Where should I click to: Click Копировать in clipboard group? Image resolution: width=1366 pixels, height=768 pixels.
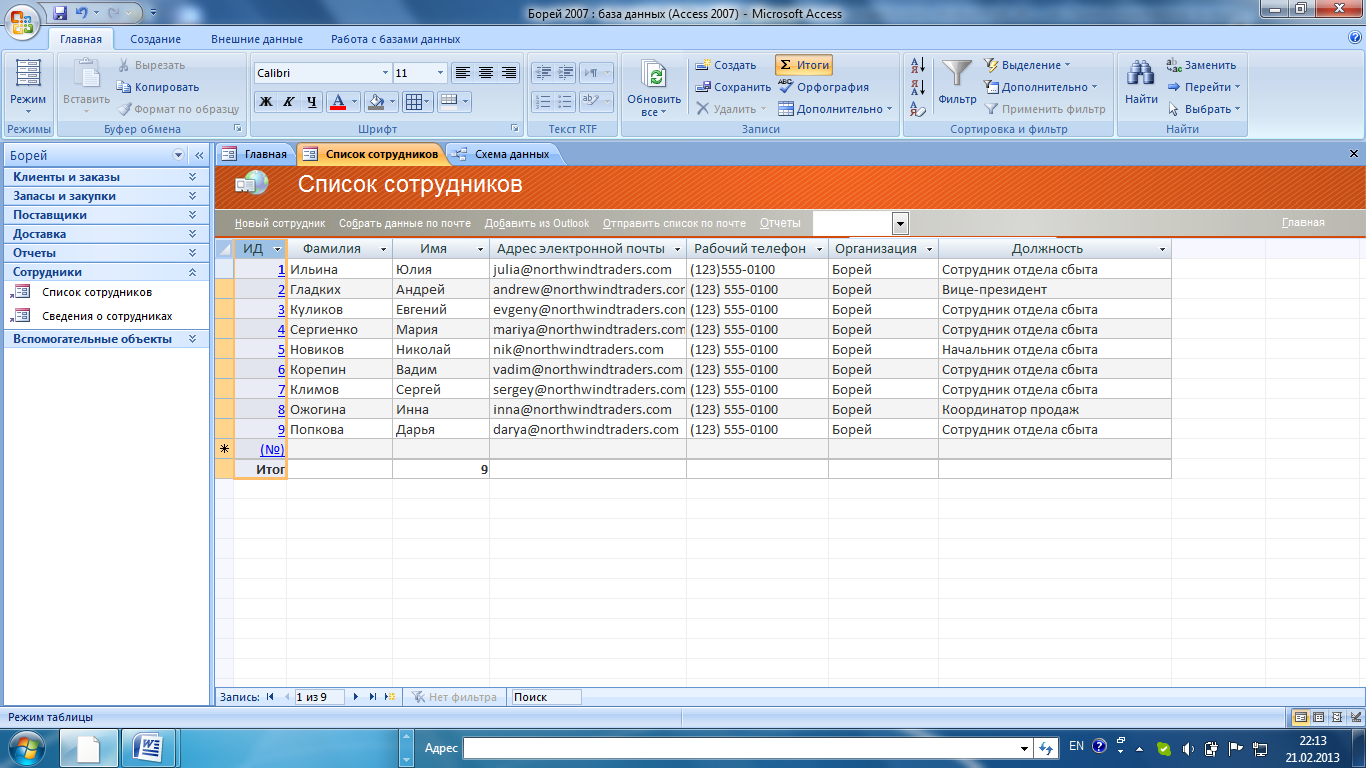click(158, 87)
